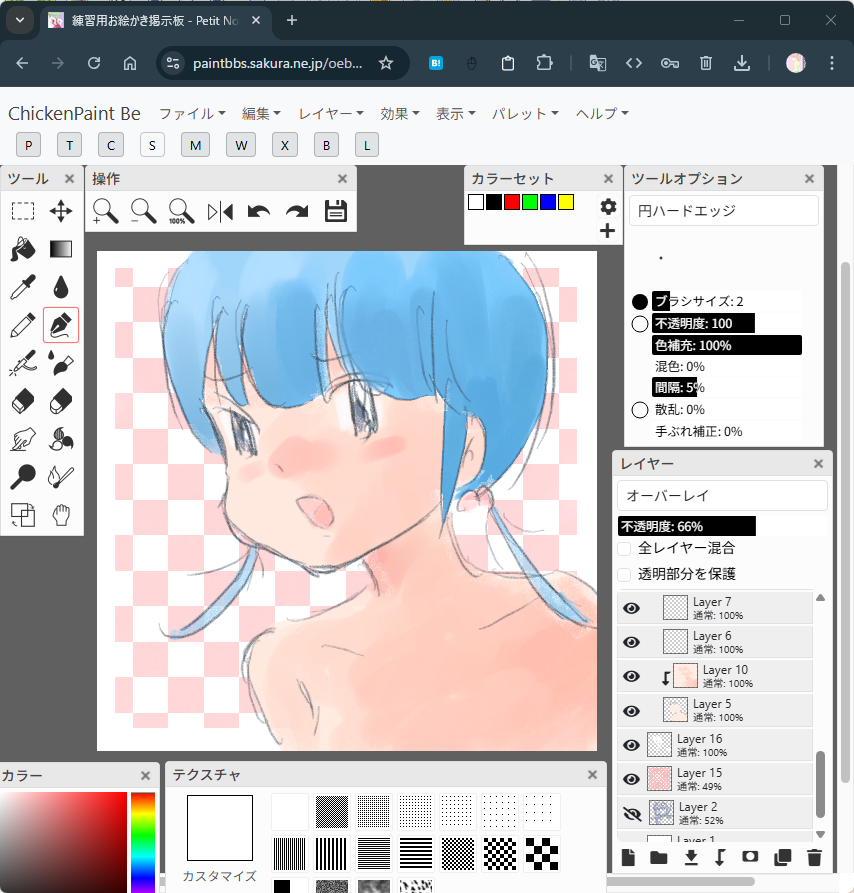Screen dimensions: 854x893
Task: Expand the レイヤー menu dropdown
Action: tap(331, 114)
